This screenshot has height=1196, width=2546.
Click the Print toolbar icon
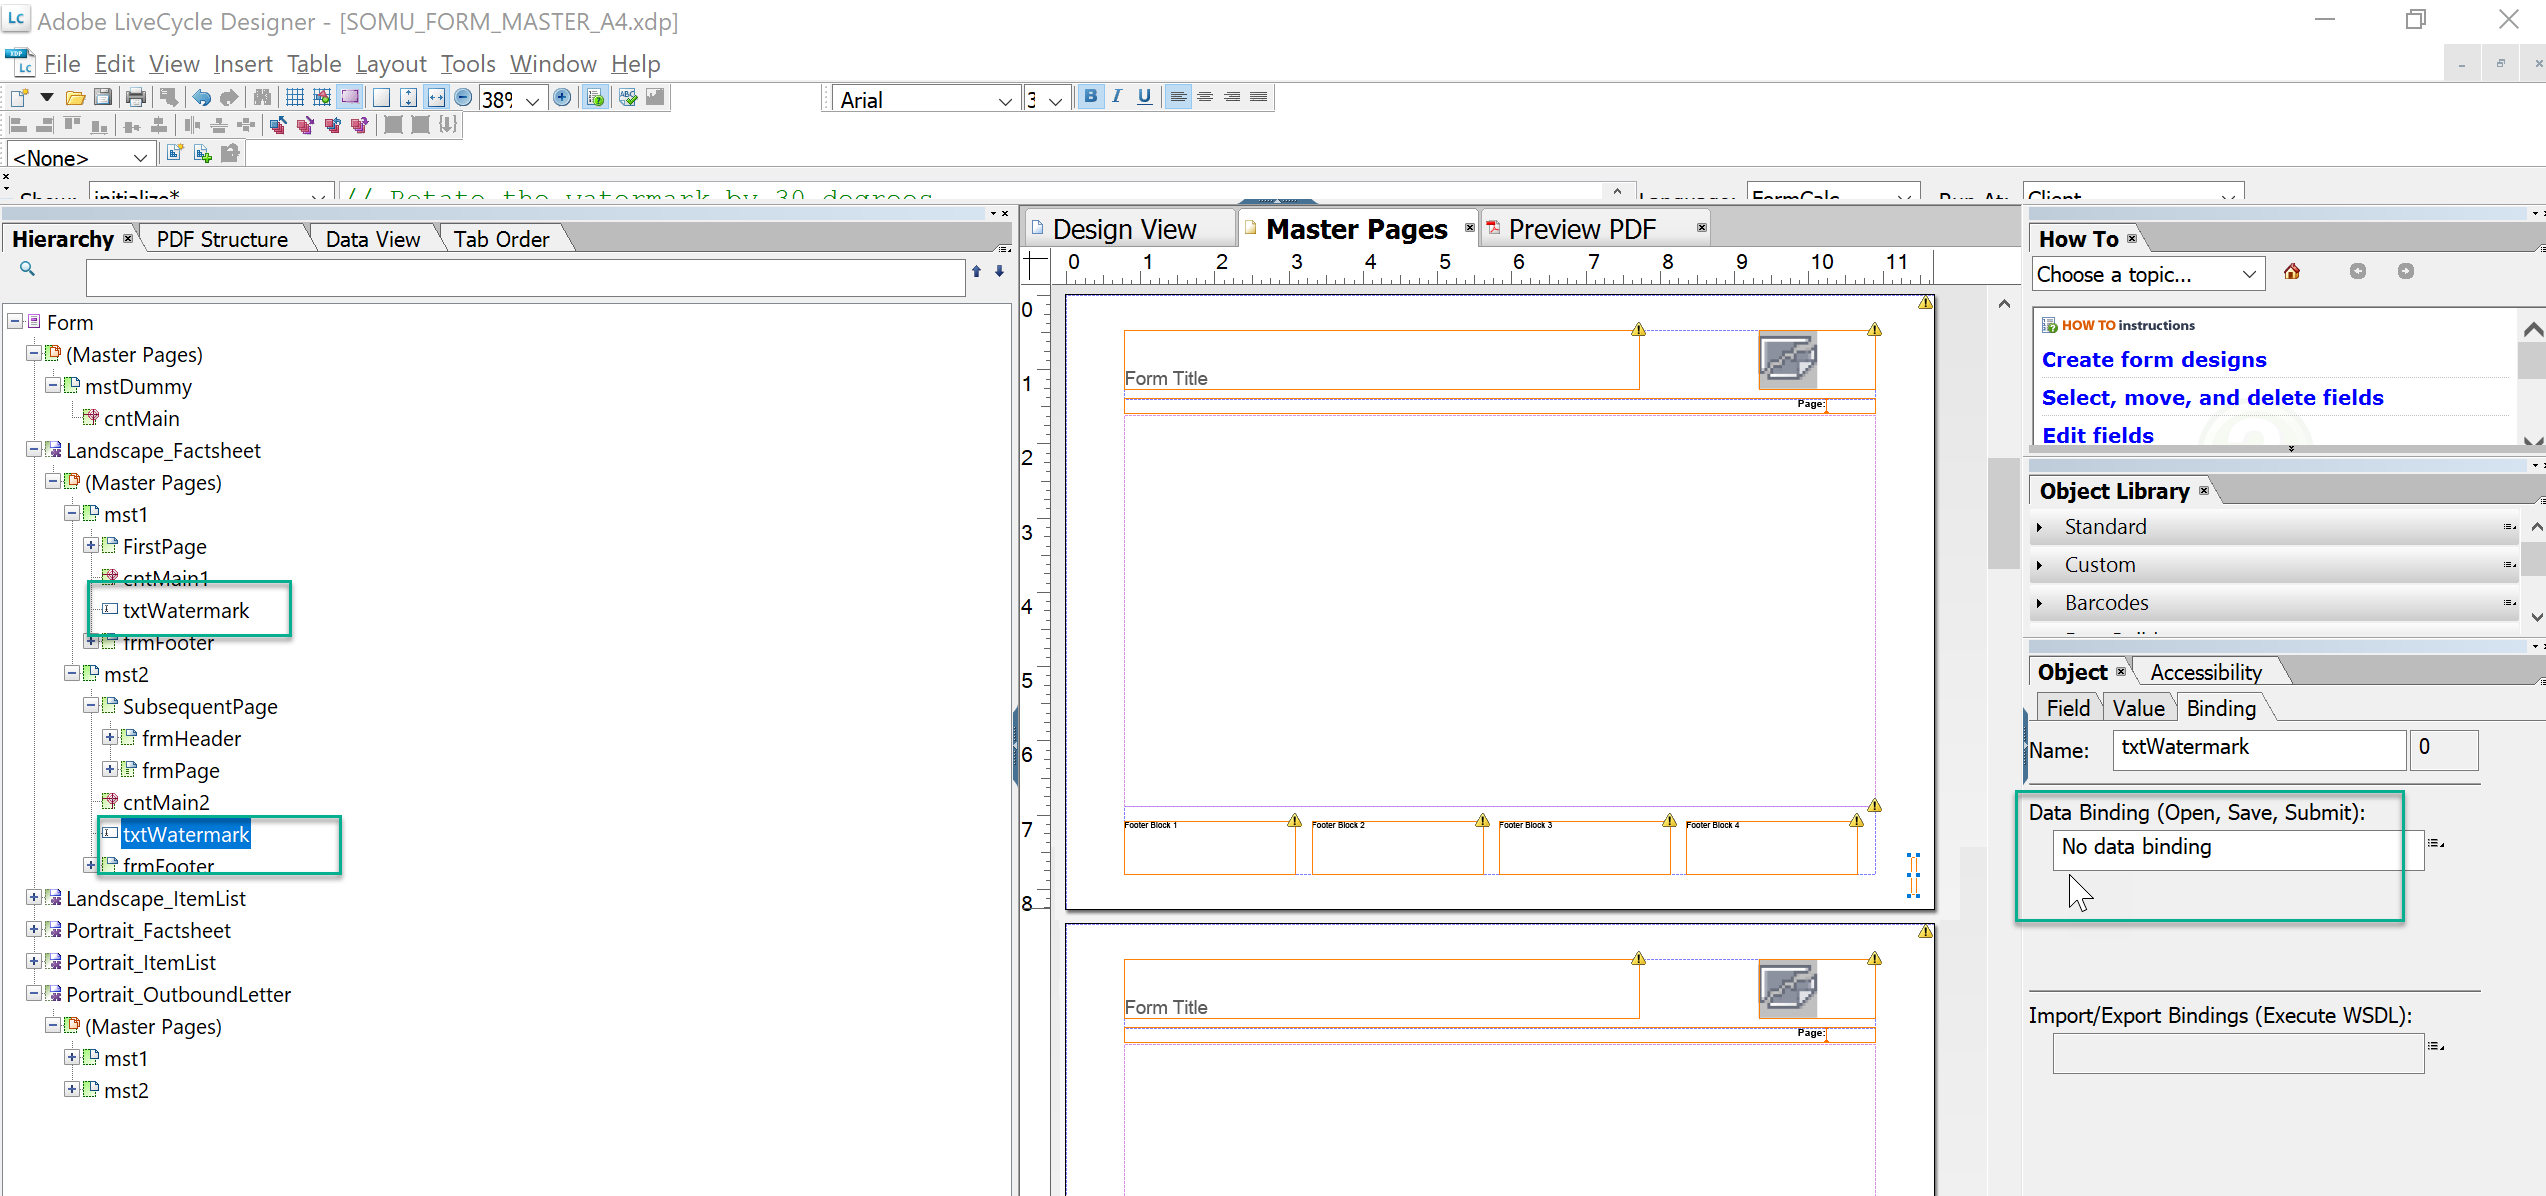pos(136,98)
